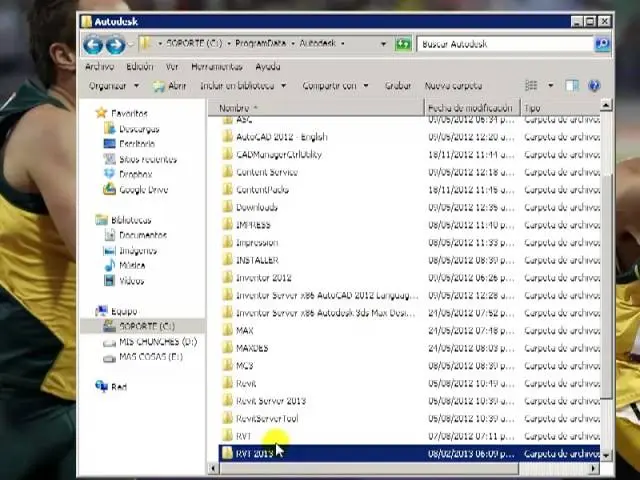Select the Música library
This screenshot has width=640, height=480.
click(x=132, y=266)
